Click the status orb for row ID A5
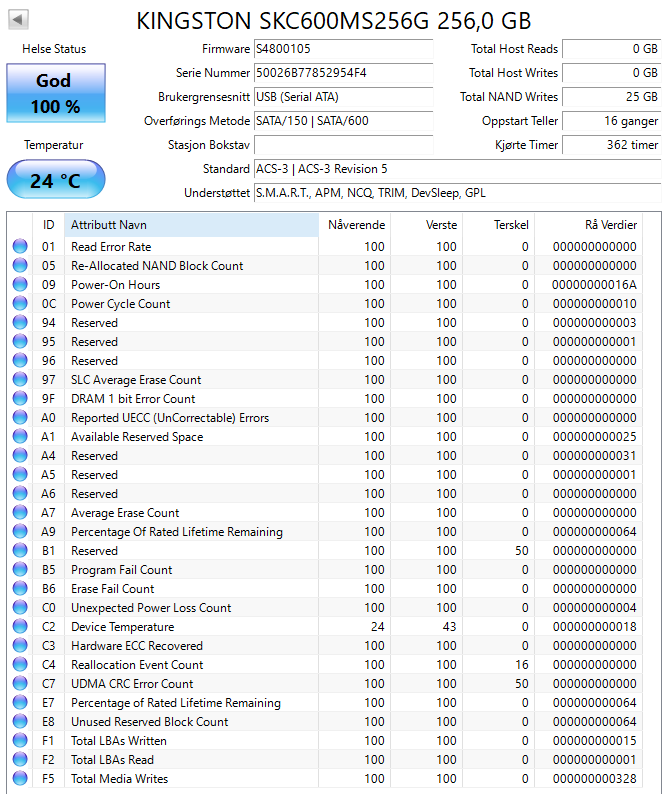Image resolution: width=667 pixels, height=794 pixels. pyautogui.click(x=20, y=474)
